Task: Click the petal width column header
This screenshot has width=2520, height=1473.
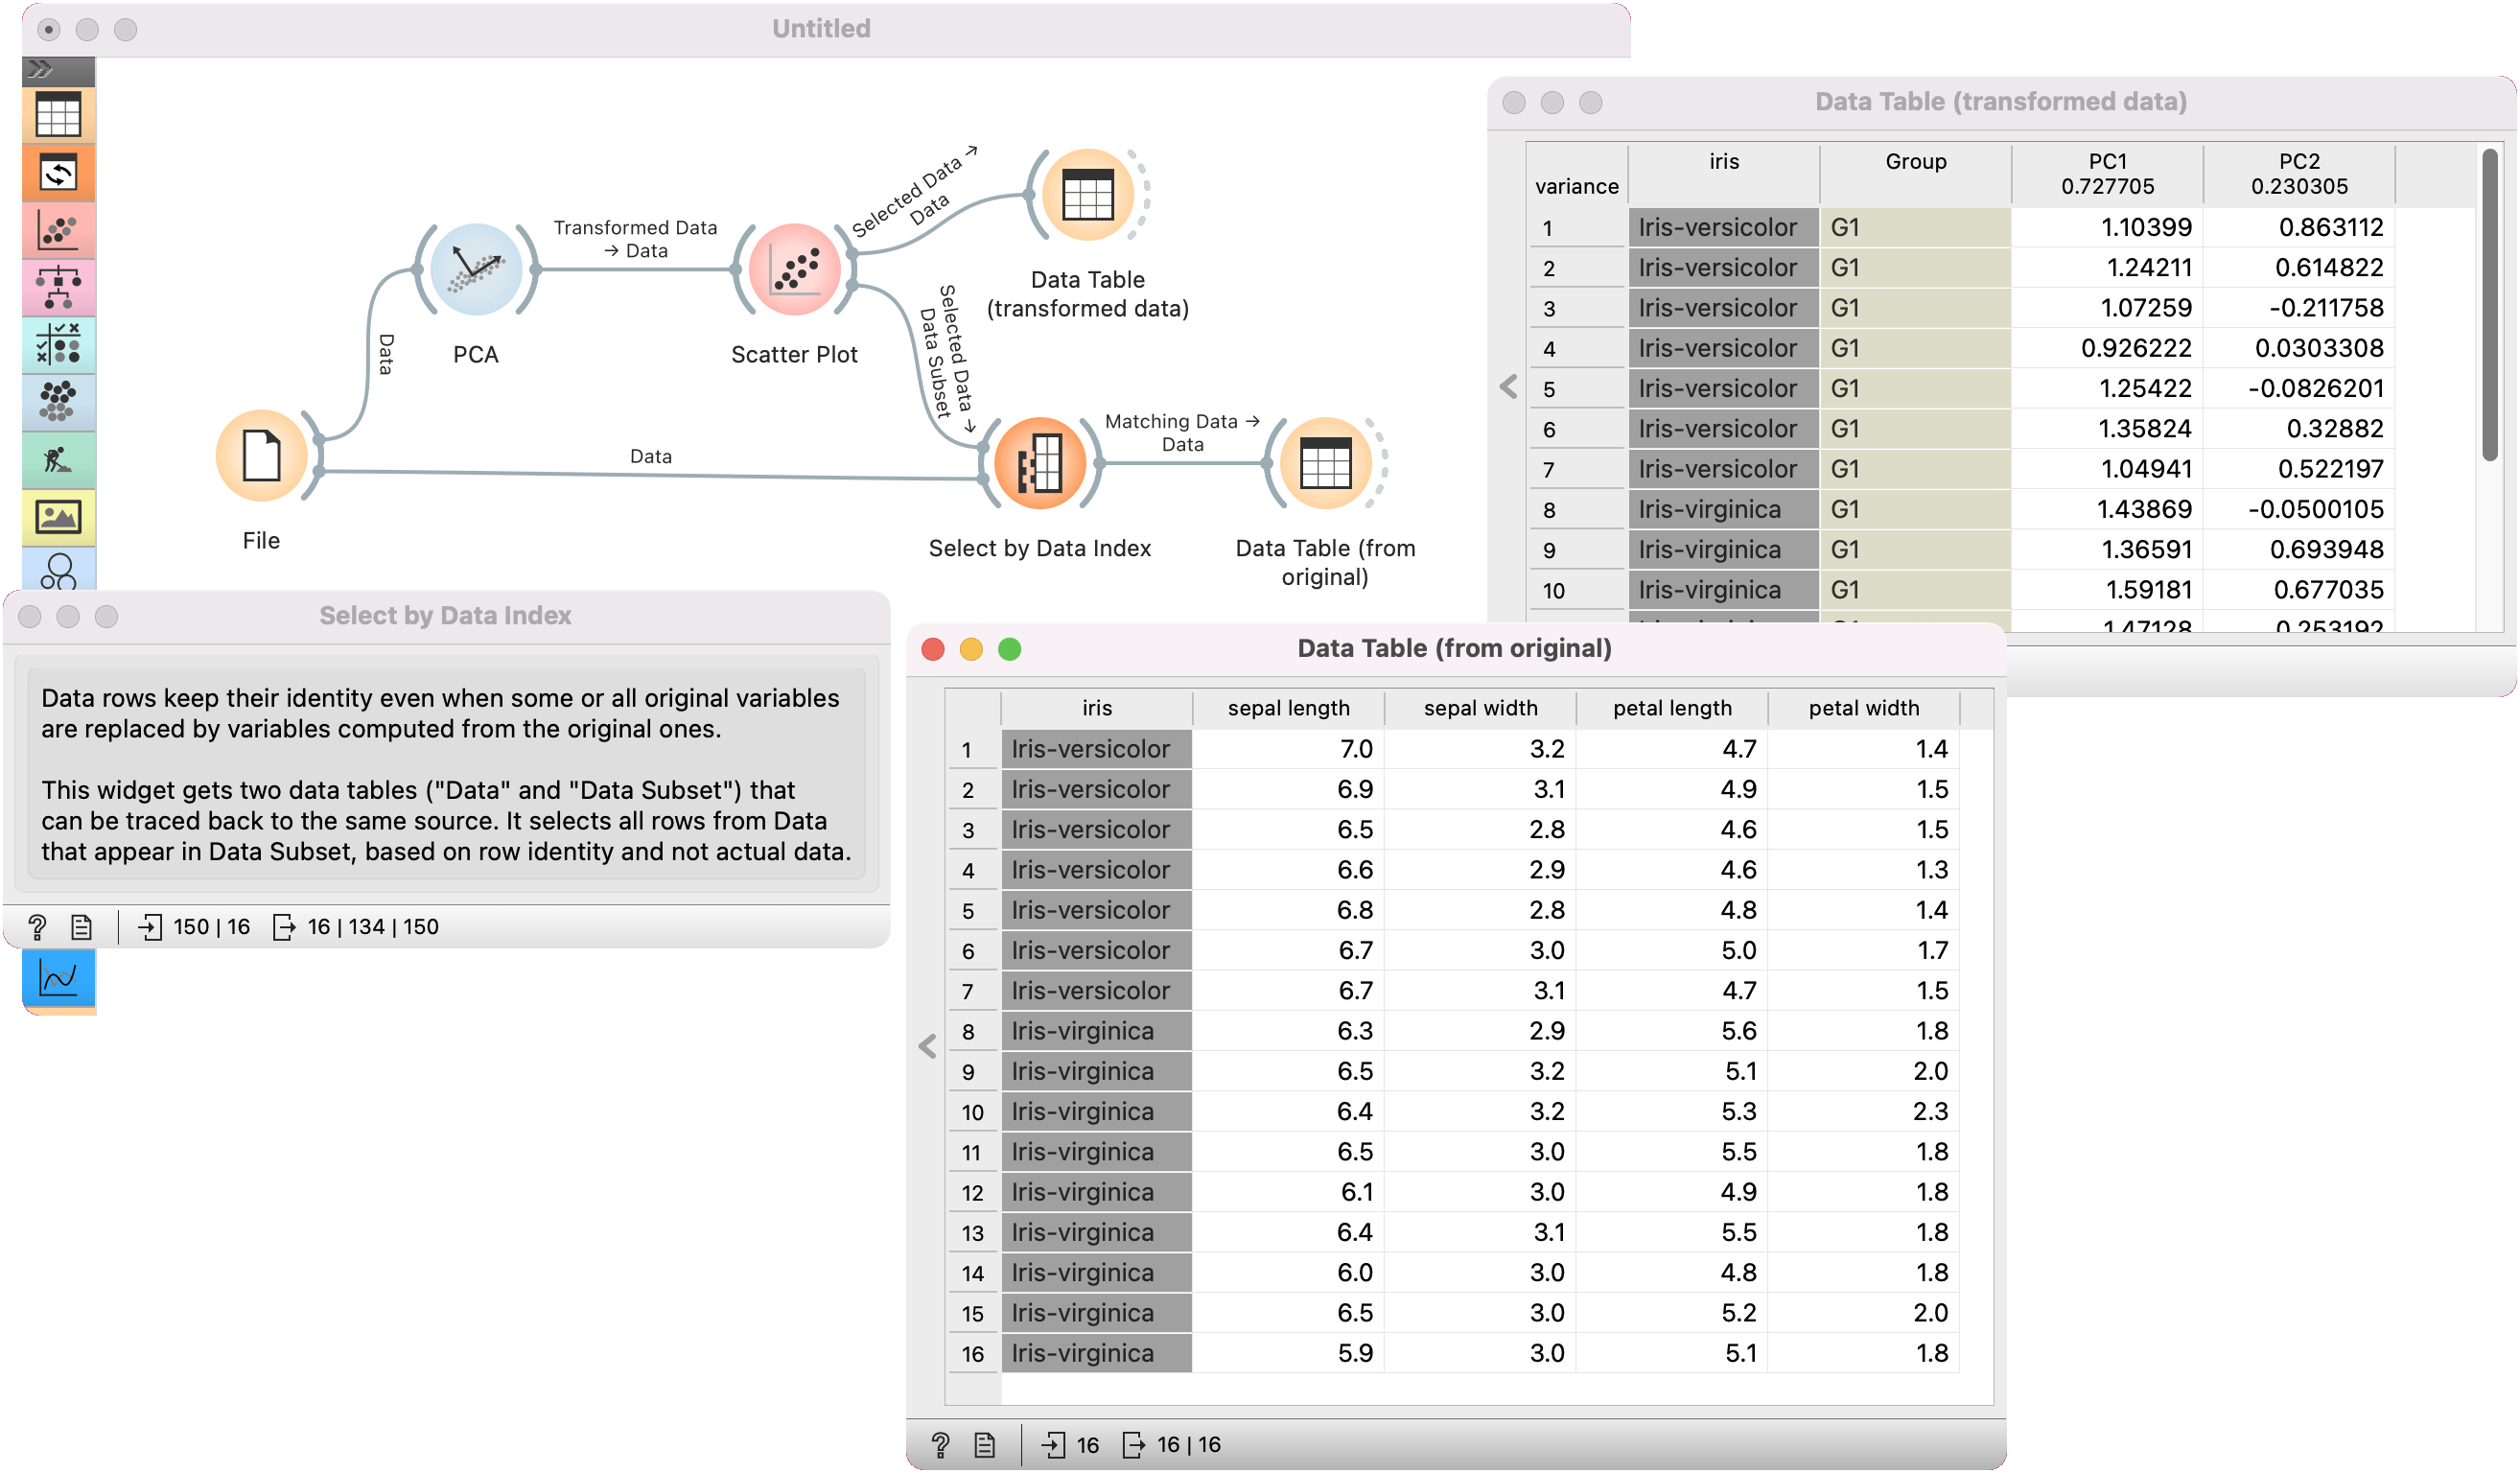Action: [1863, 708]
